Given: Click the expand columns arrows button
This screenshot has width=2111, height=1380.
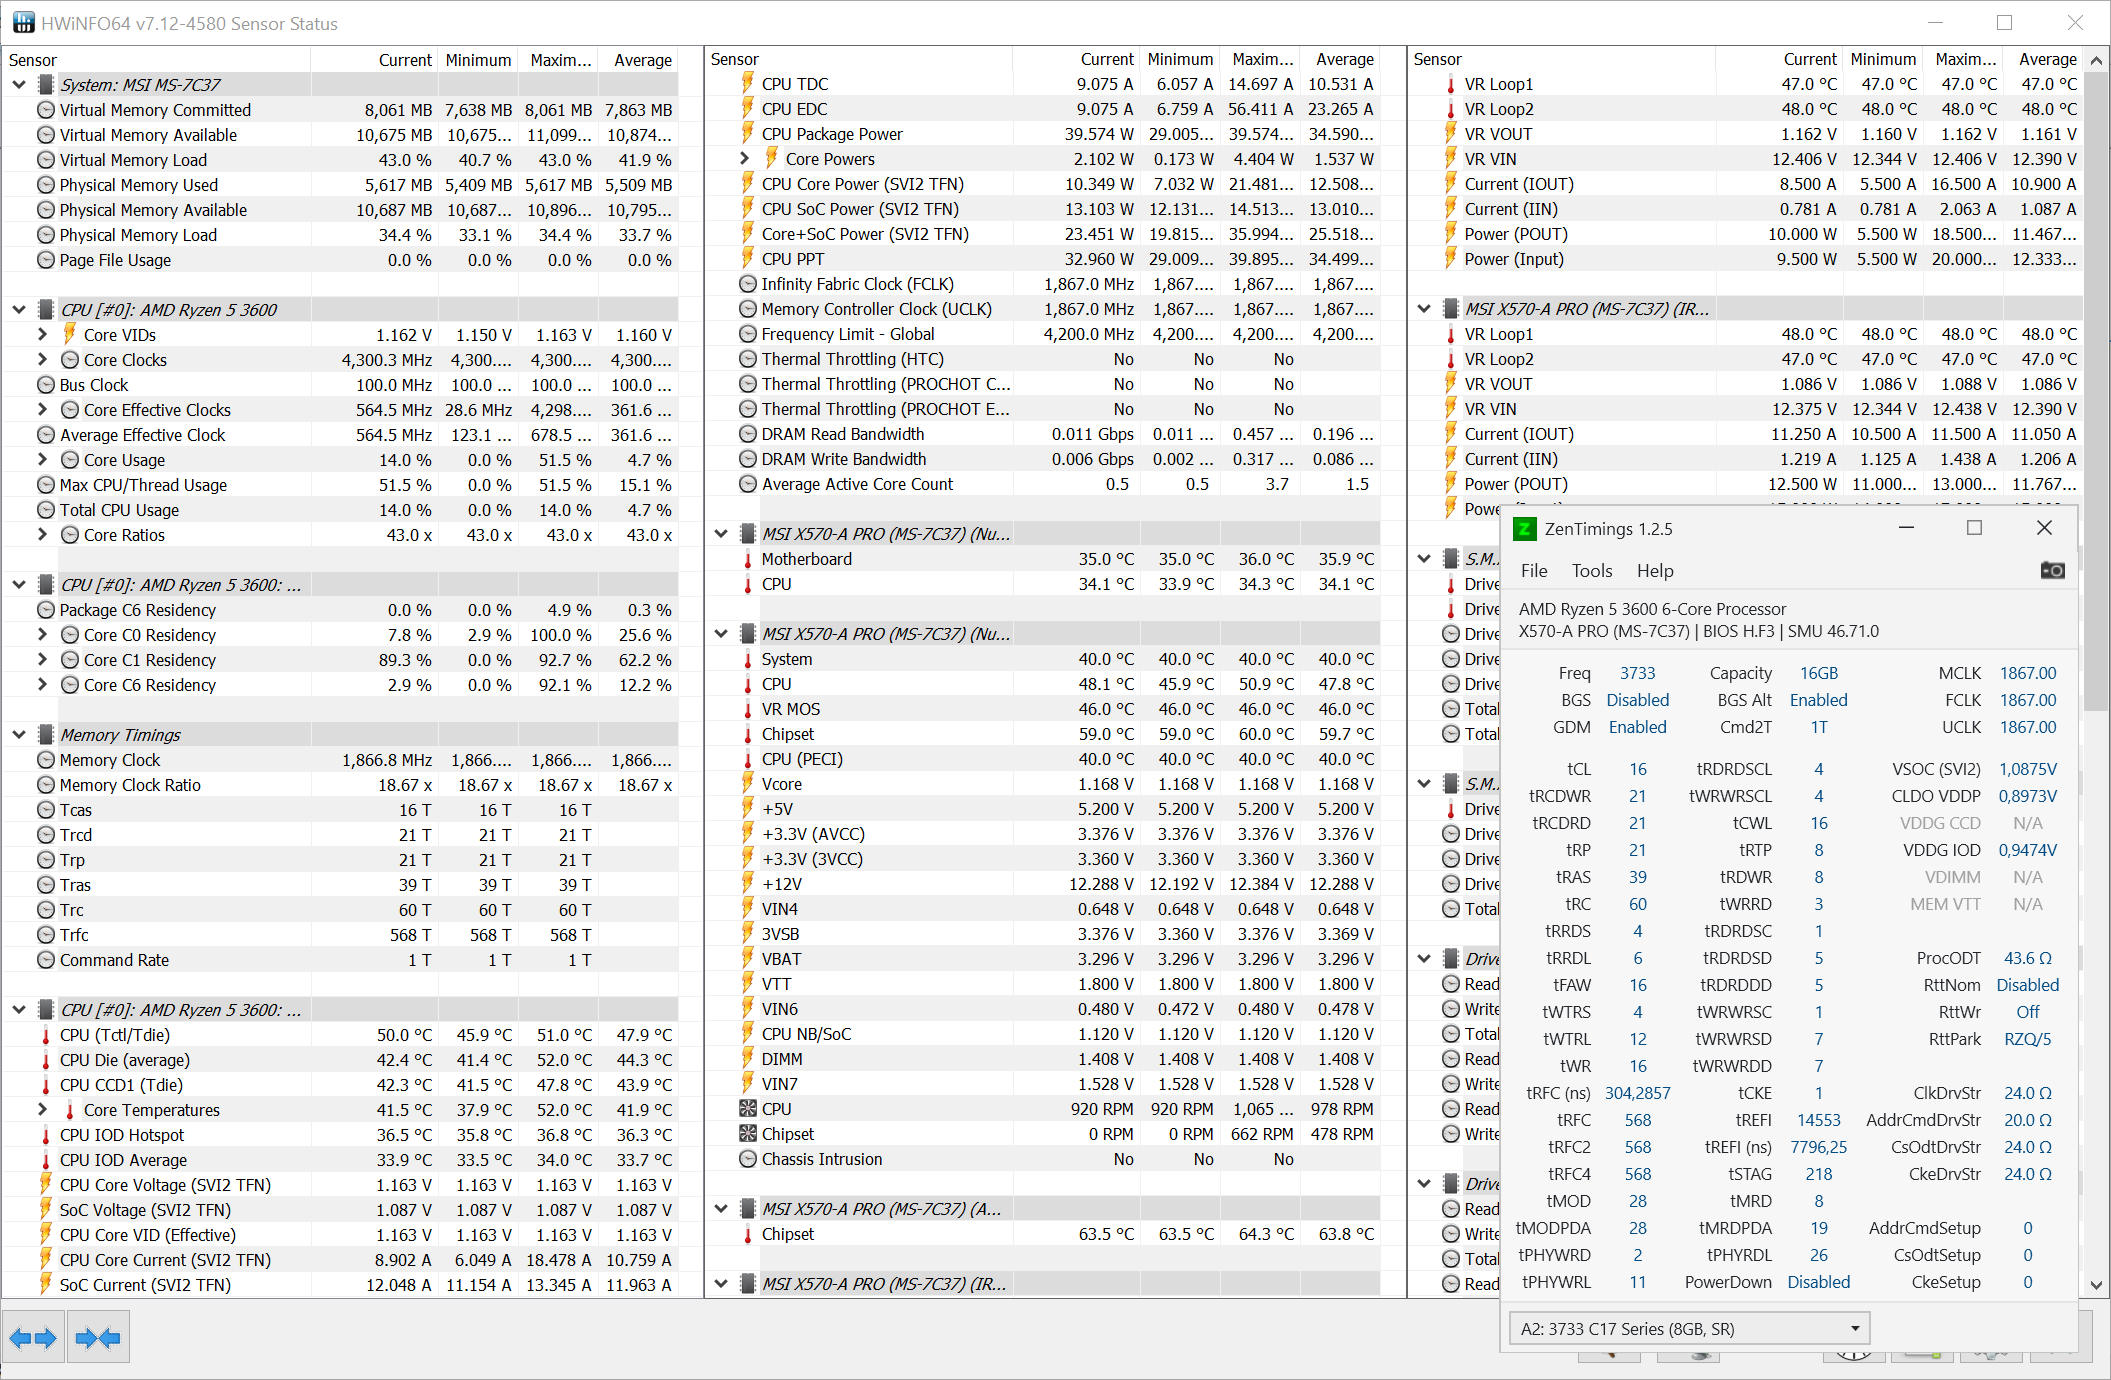Looking at the screenshot, I should (33, 1338).
